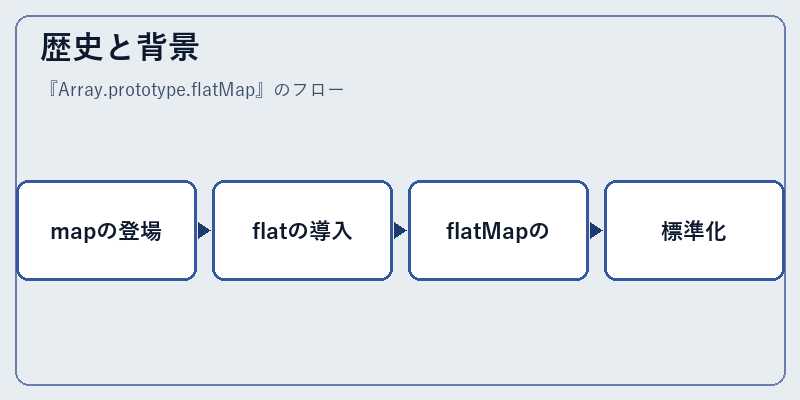Screen dimensions: 800x400
Task: Click the empty panel area below the flow boxes
Action: [x=401, y=332]
